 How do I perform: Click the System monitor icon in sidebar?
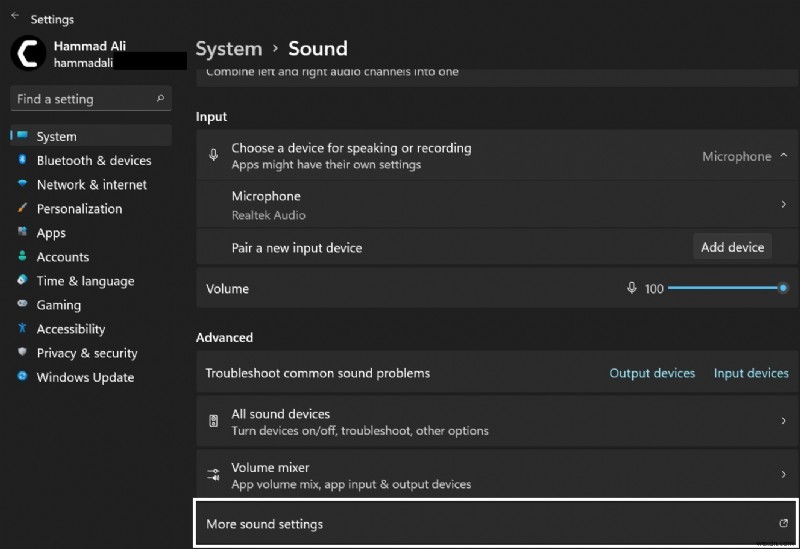[x=22, y=135]
